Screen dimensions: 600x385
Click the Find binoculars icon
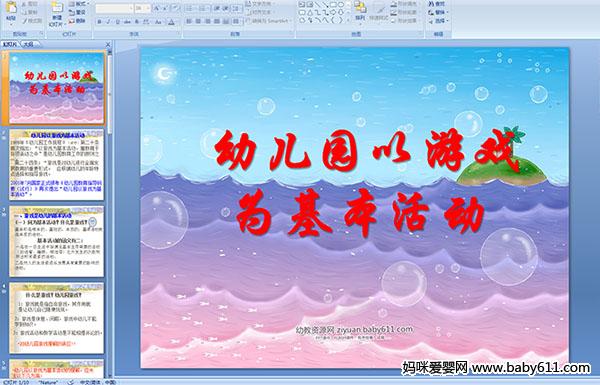(432, 3)
